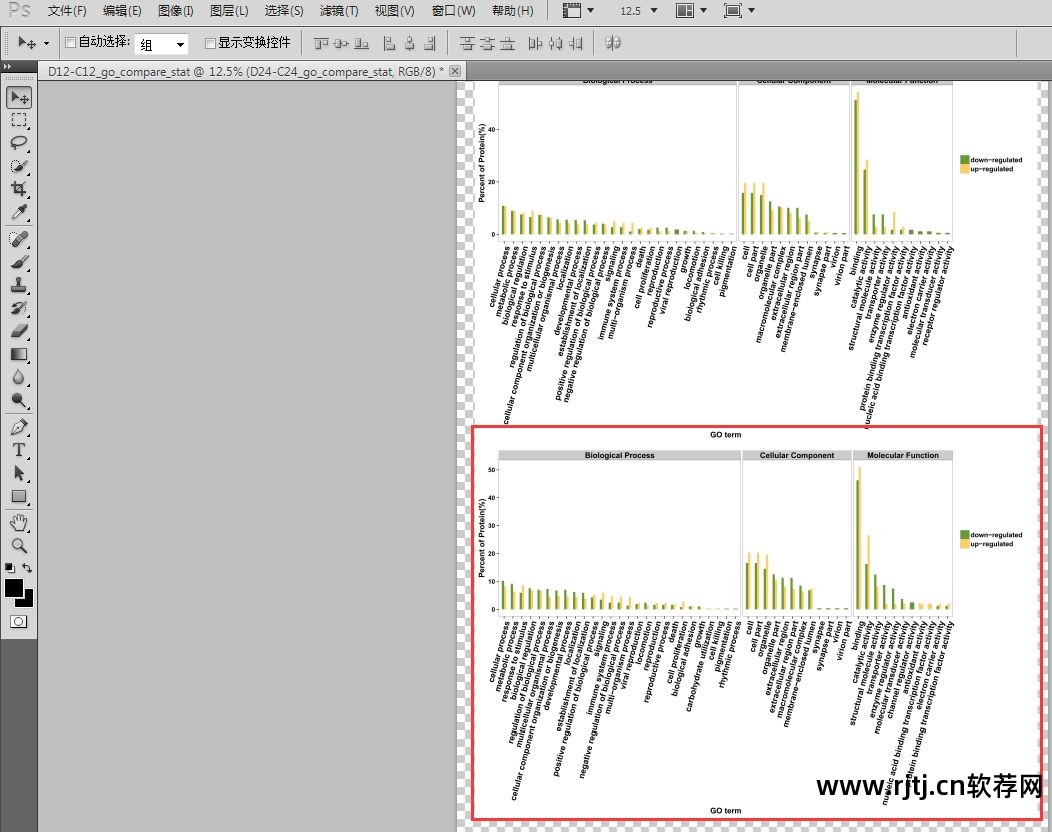Select the Pen tool
The height and width of the screenshot is (832, 1052).
coord(19,427)
